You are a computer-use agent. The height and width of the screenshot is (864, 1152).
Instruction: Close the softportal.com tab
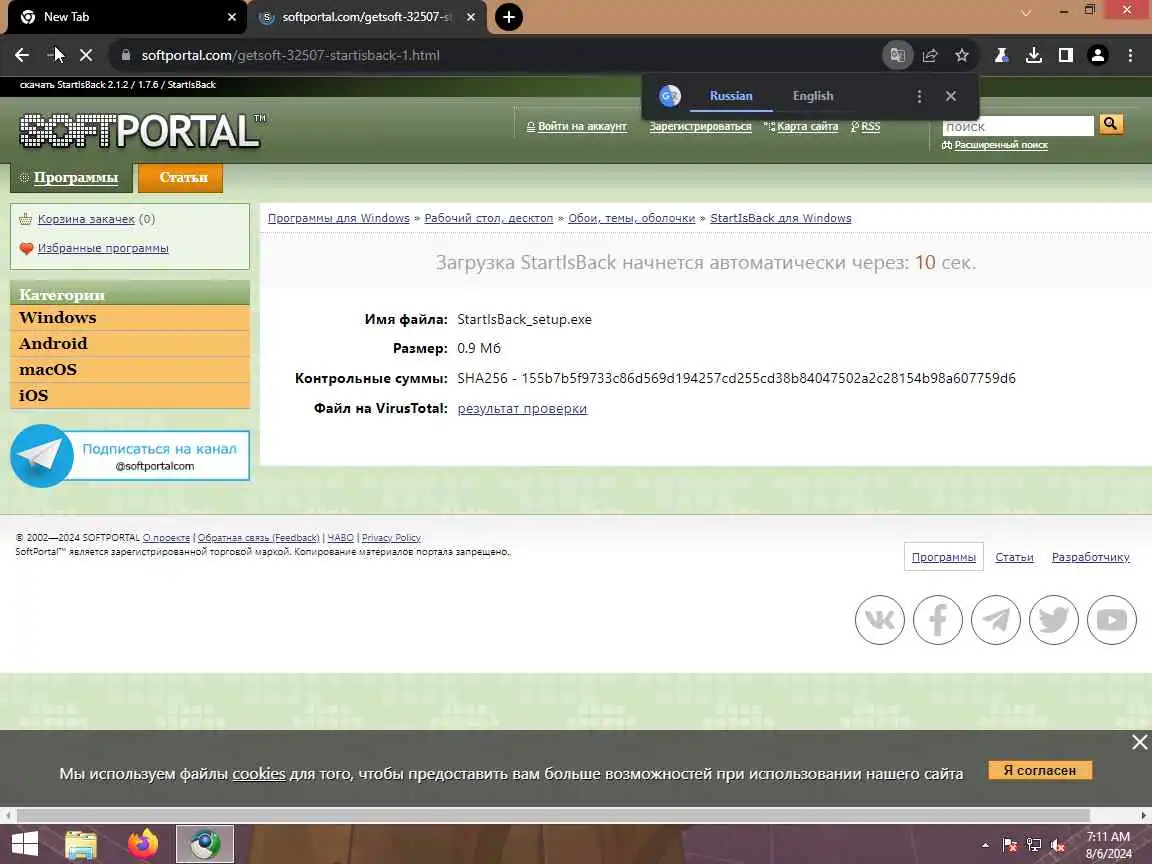coord(471,17)
